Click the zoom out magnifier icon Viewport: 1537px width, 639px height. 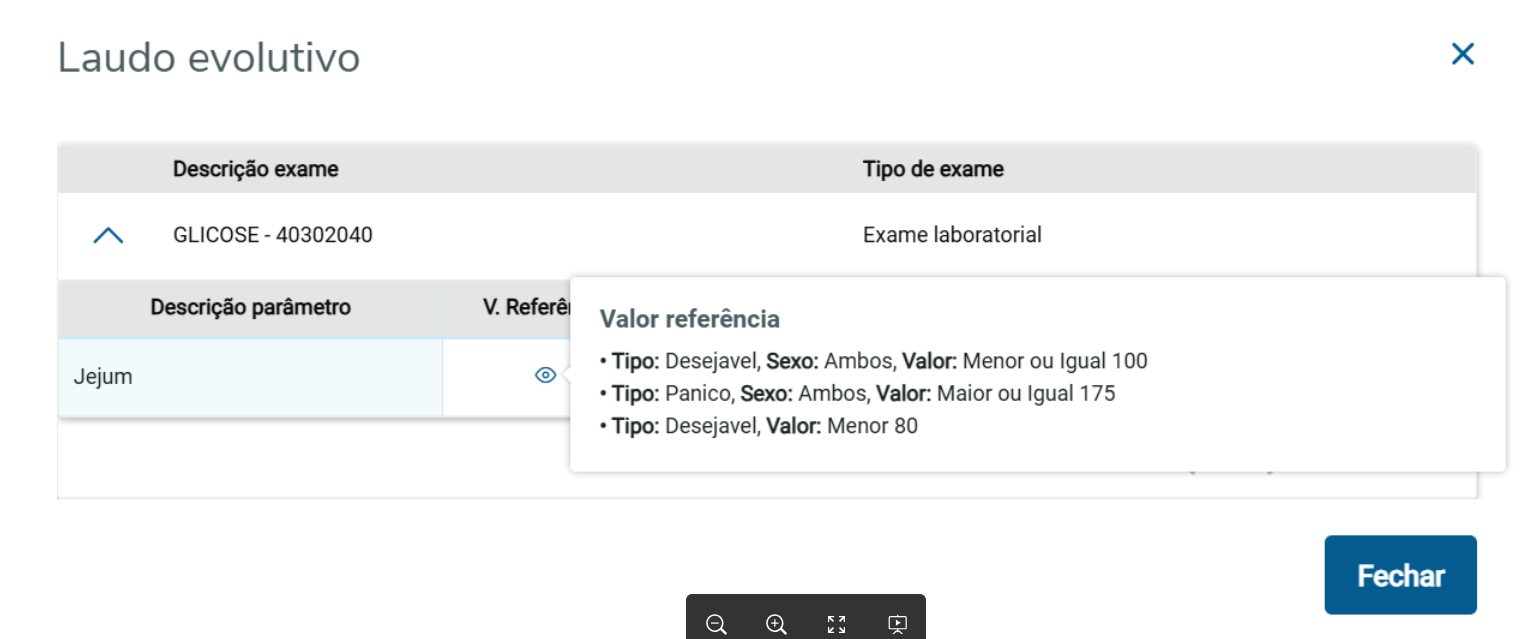(x=716, y=625)
